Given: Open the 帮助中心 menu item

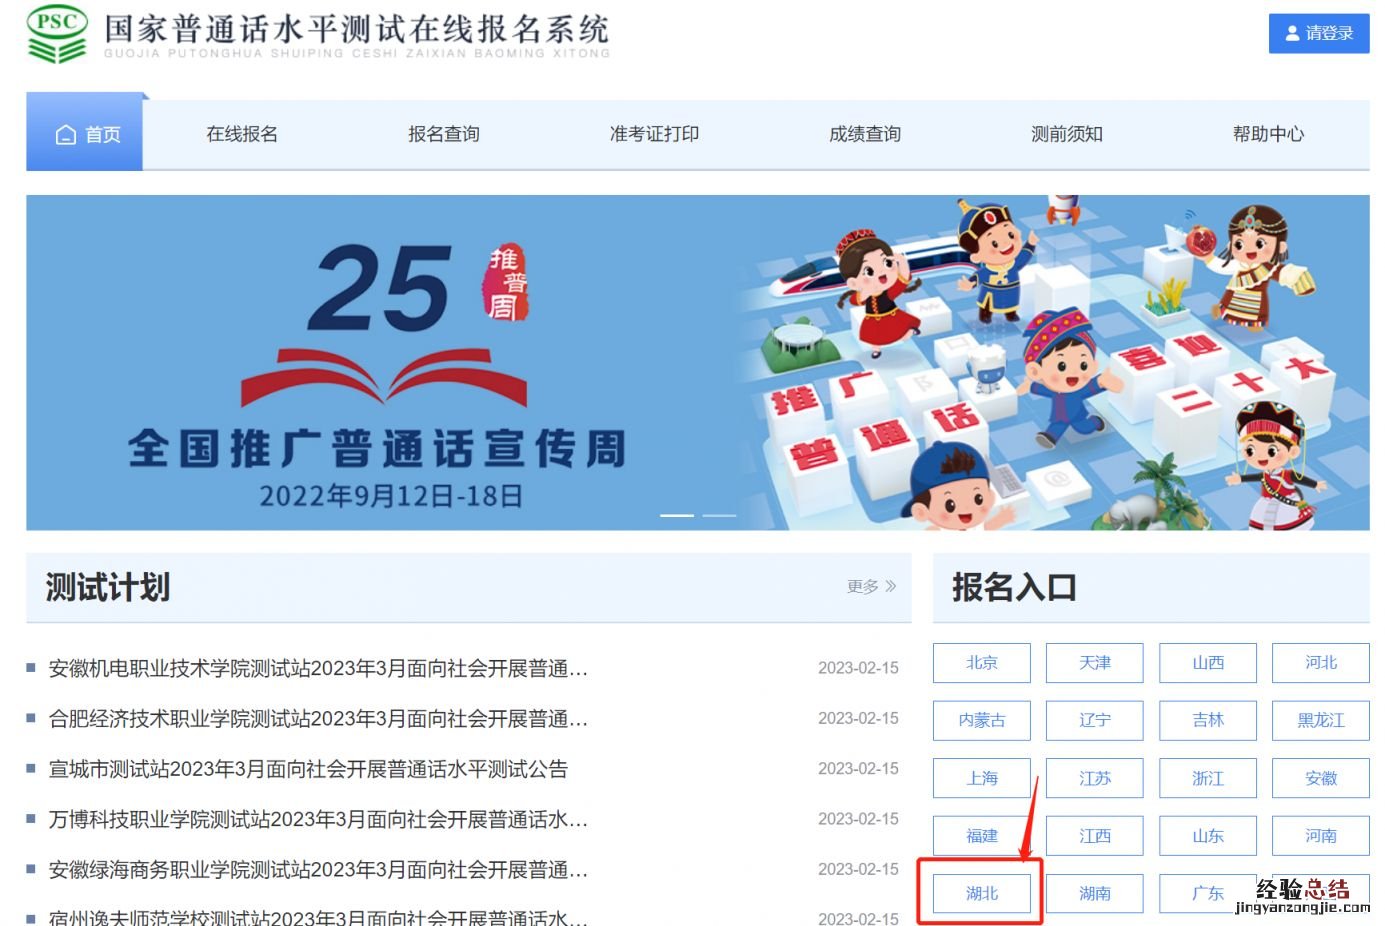Looking at the screenshot, I should (x=1268, y=134).
